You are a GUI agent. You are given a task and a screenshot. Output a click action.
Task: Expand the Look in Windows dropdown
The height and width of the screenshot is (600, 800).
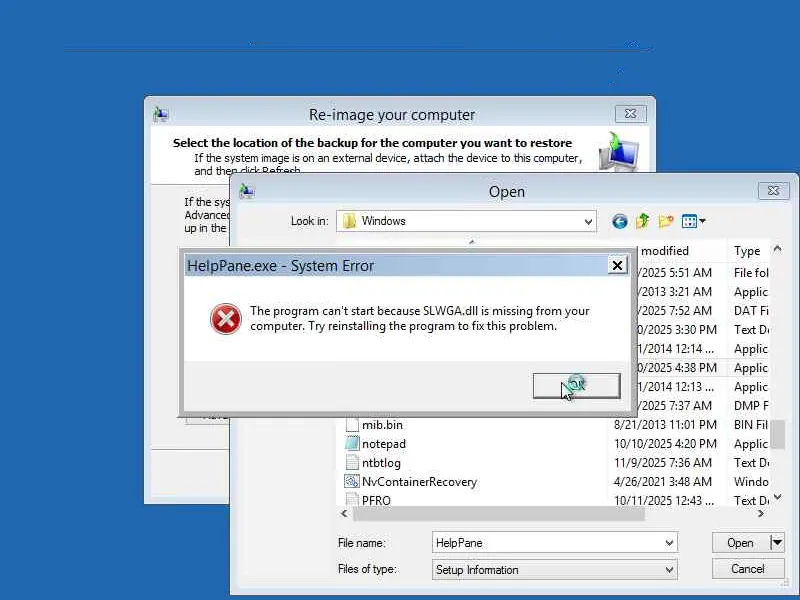[588, 221]
